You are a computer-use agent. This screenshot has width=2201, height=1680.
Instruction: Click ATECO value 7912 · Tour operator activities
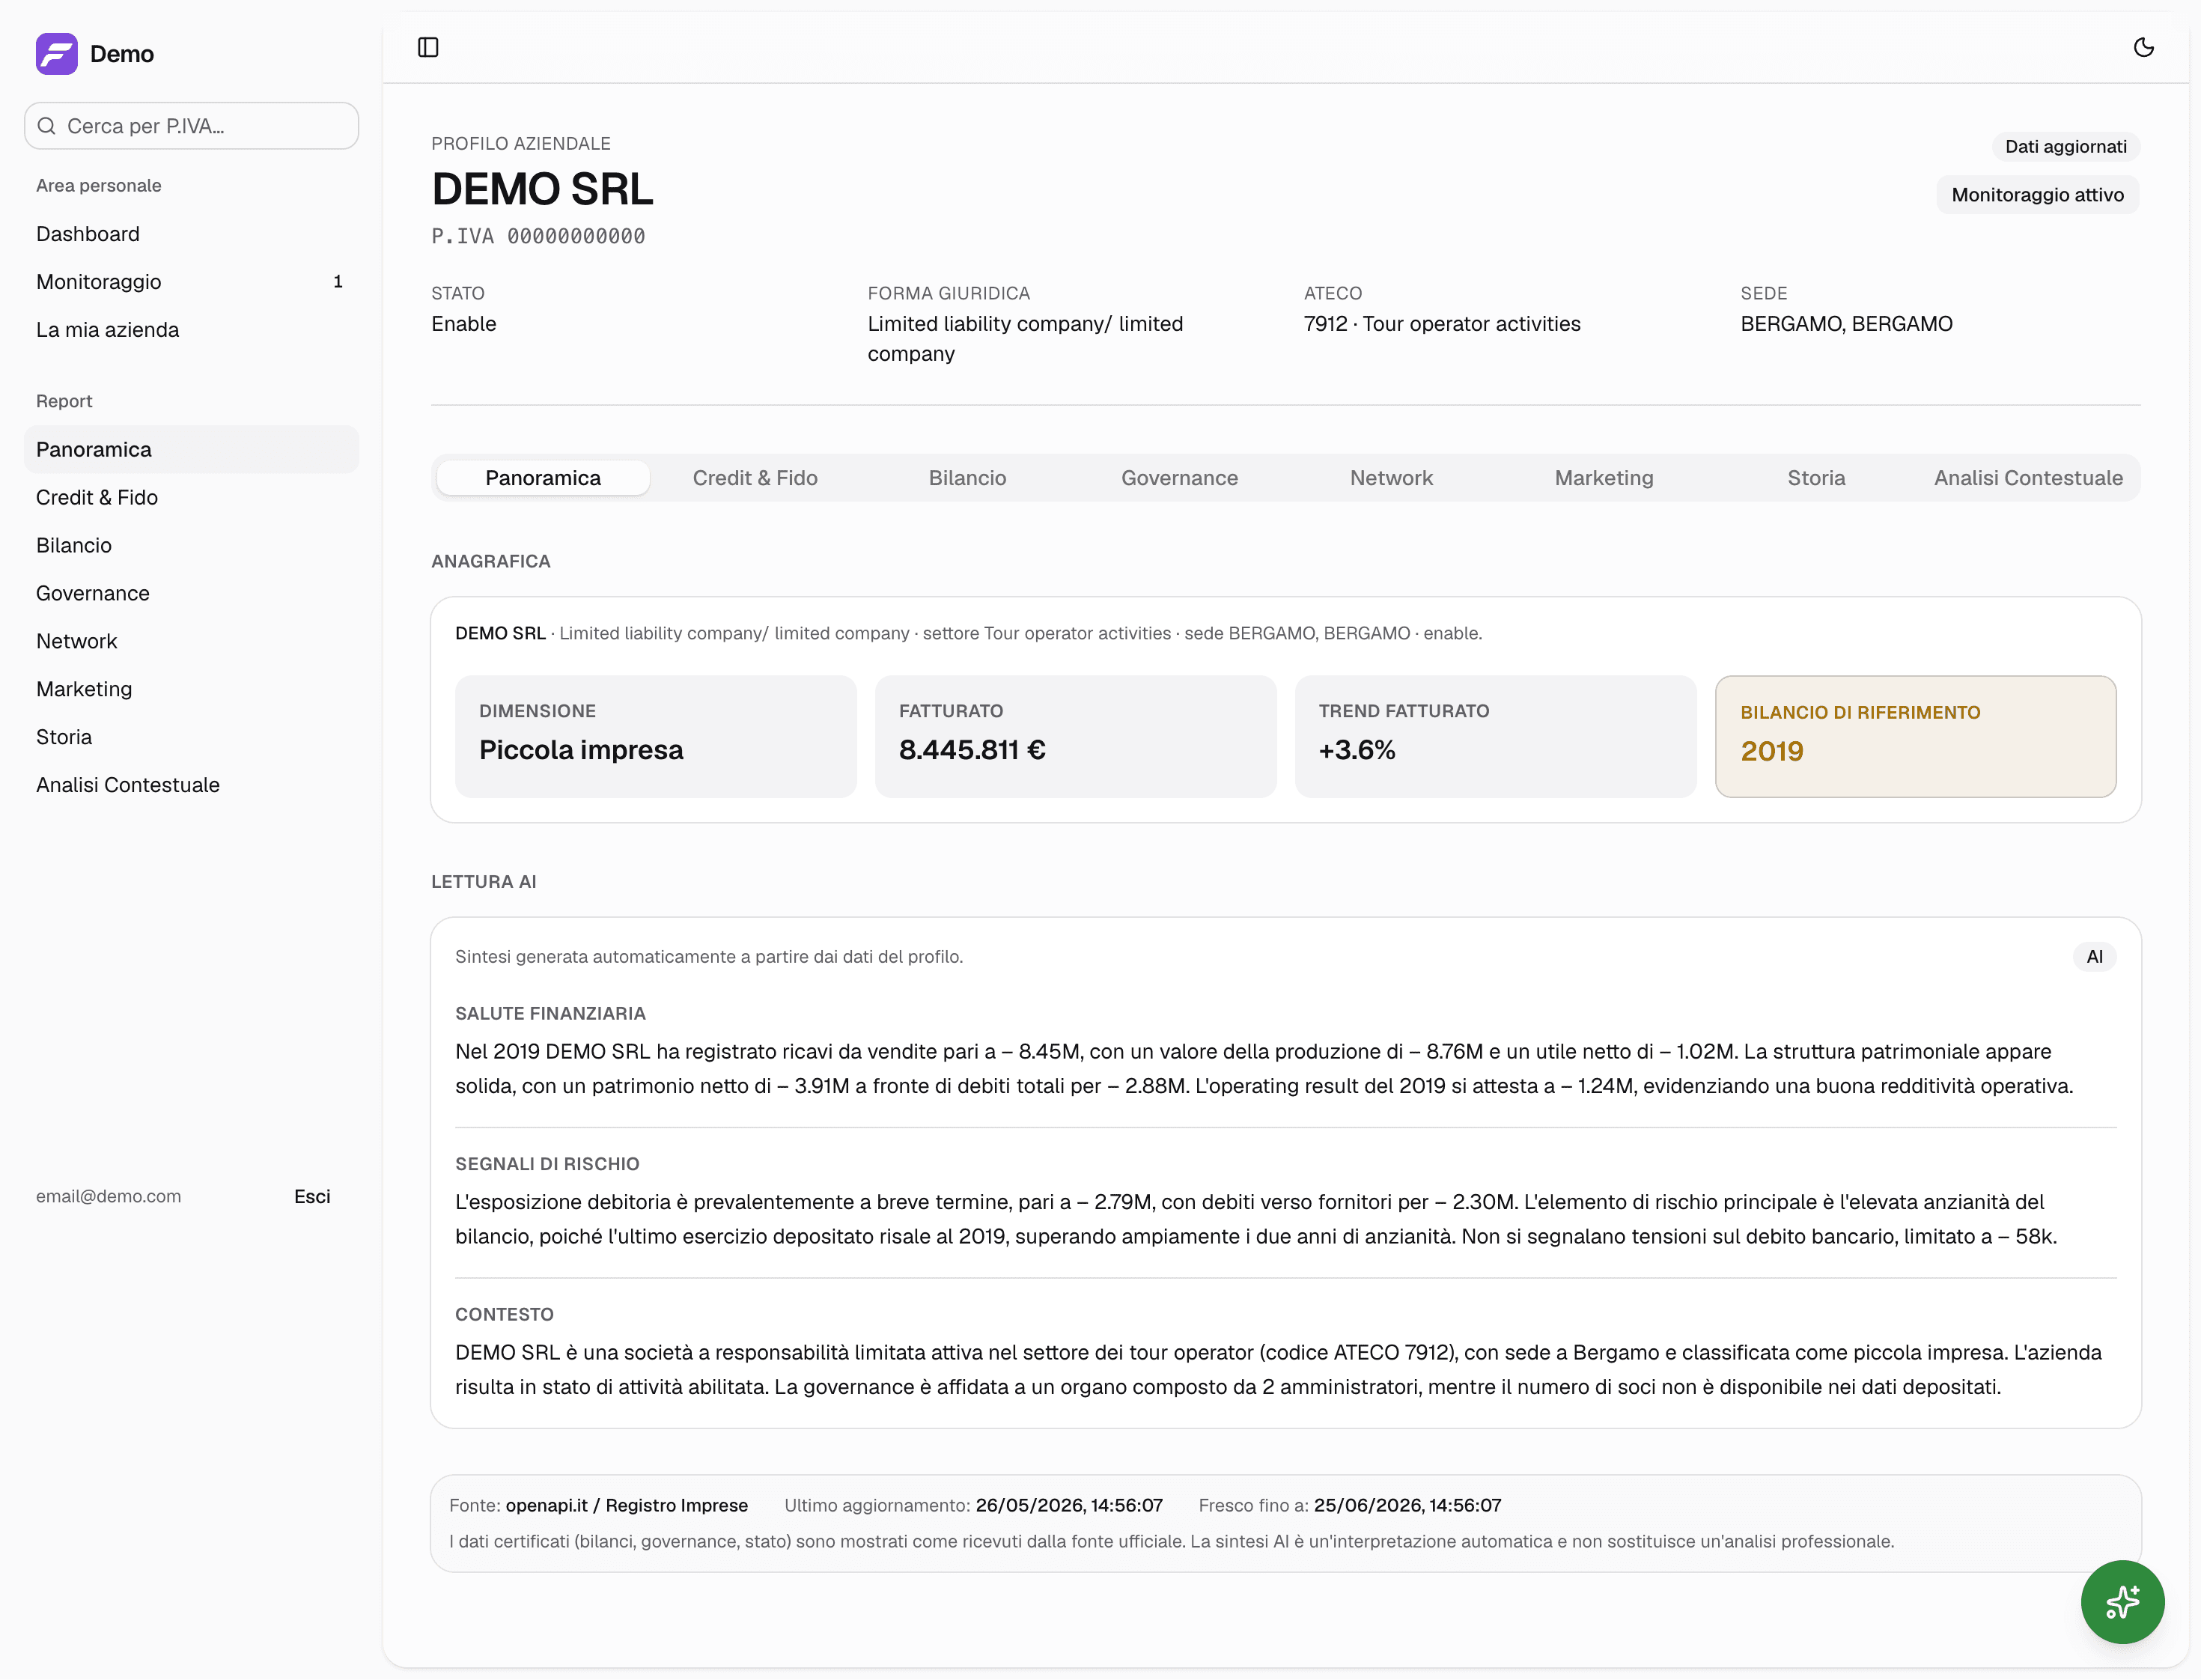tap(1442, 324)
